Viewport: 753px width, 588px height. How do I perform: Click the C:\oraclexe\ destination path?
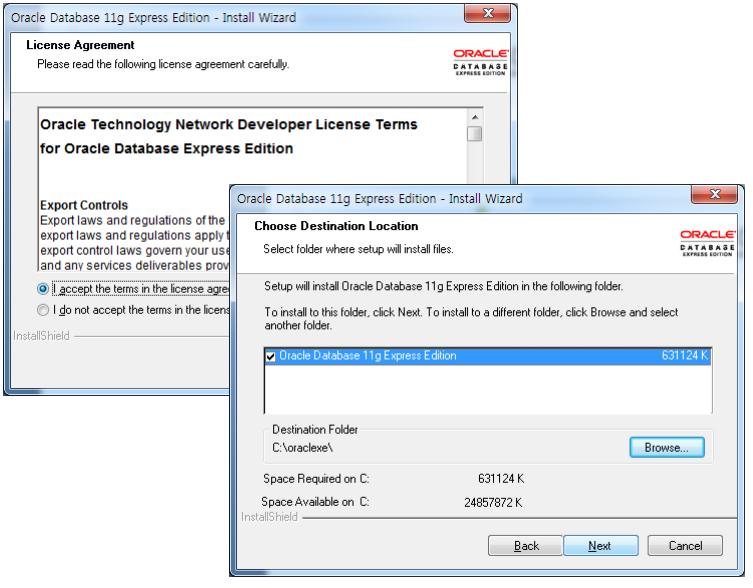coord(303,448)
